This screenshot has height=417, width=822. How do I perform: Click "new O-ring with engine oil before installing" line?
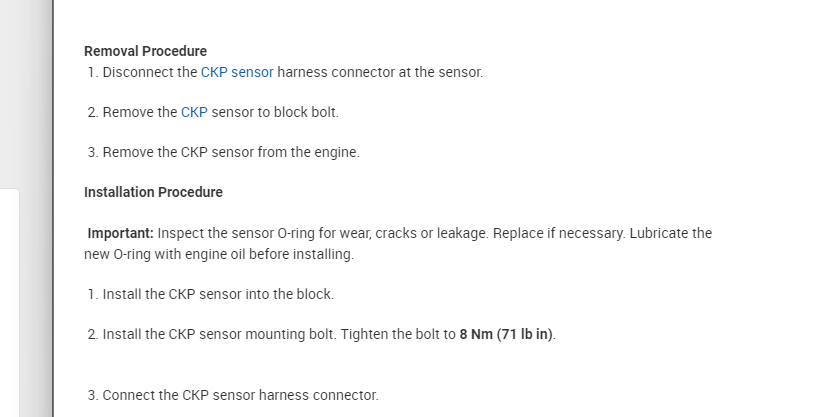(219, 254)
